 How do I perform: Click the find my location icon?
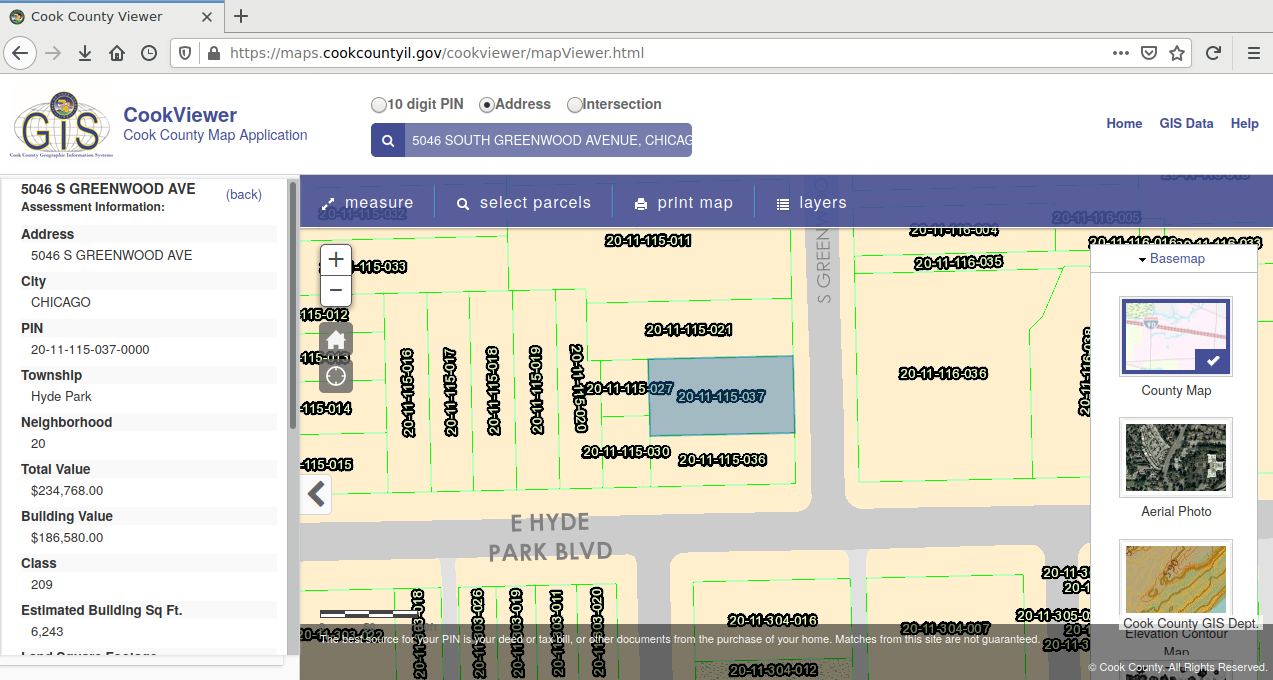point(336,375)
